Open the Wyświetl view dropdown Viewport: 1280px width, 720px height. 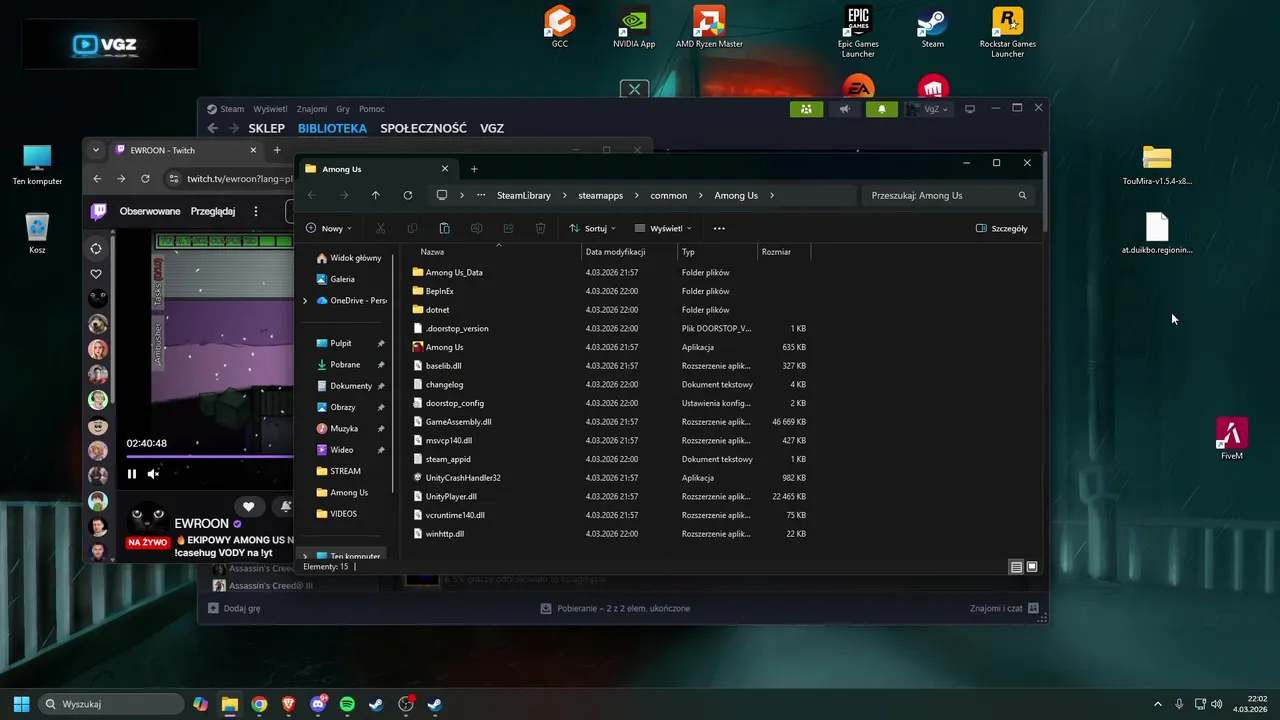(663, 228)
